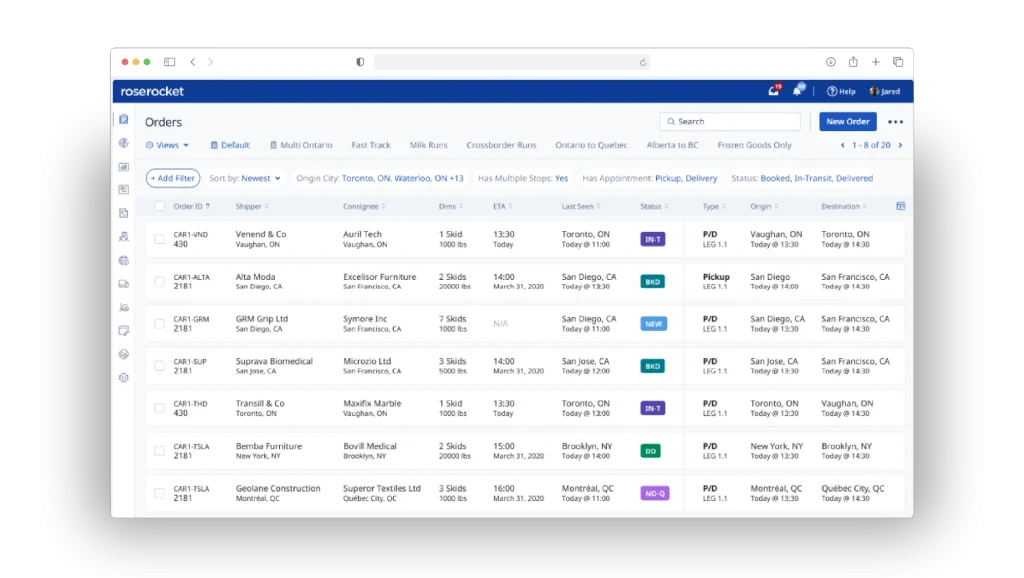The image size is (1024, 578).
Task: Click the Add Filter button
Action: (x=172, y=178)
